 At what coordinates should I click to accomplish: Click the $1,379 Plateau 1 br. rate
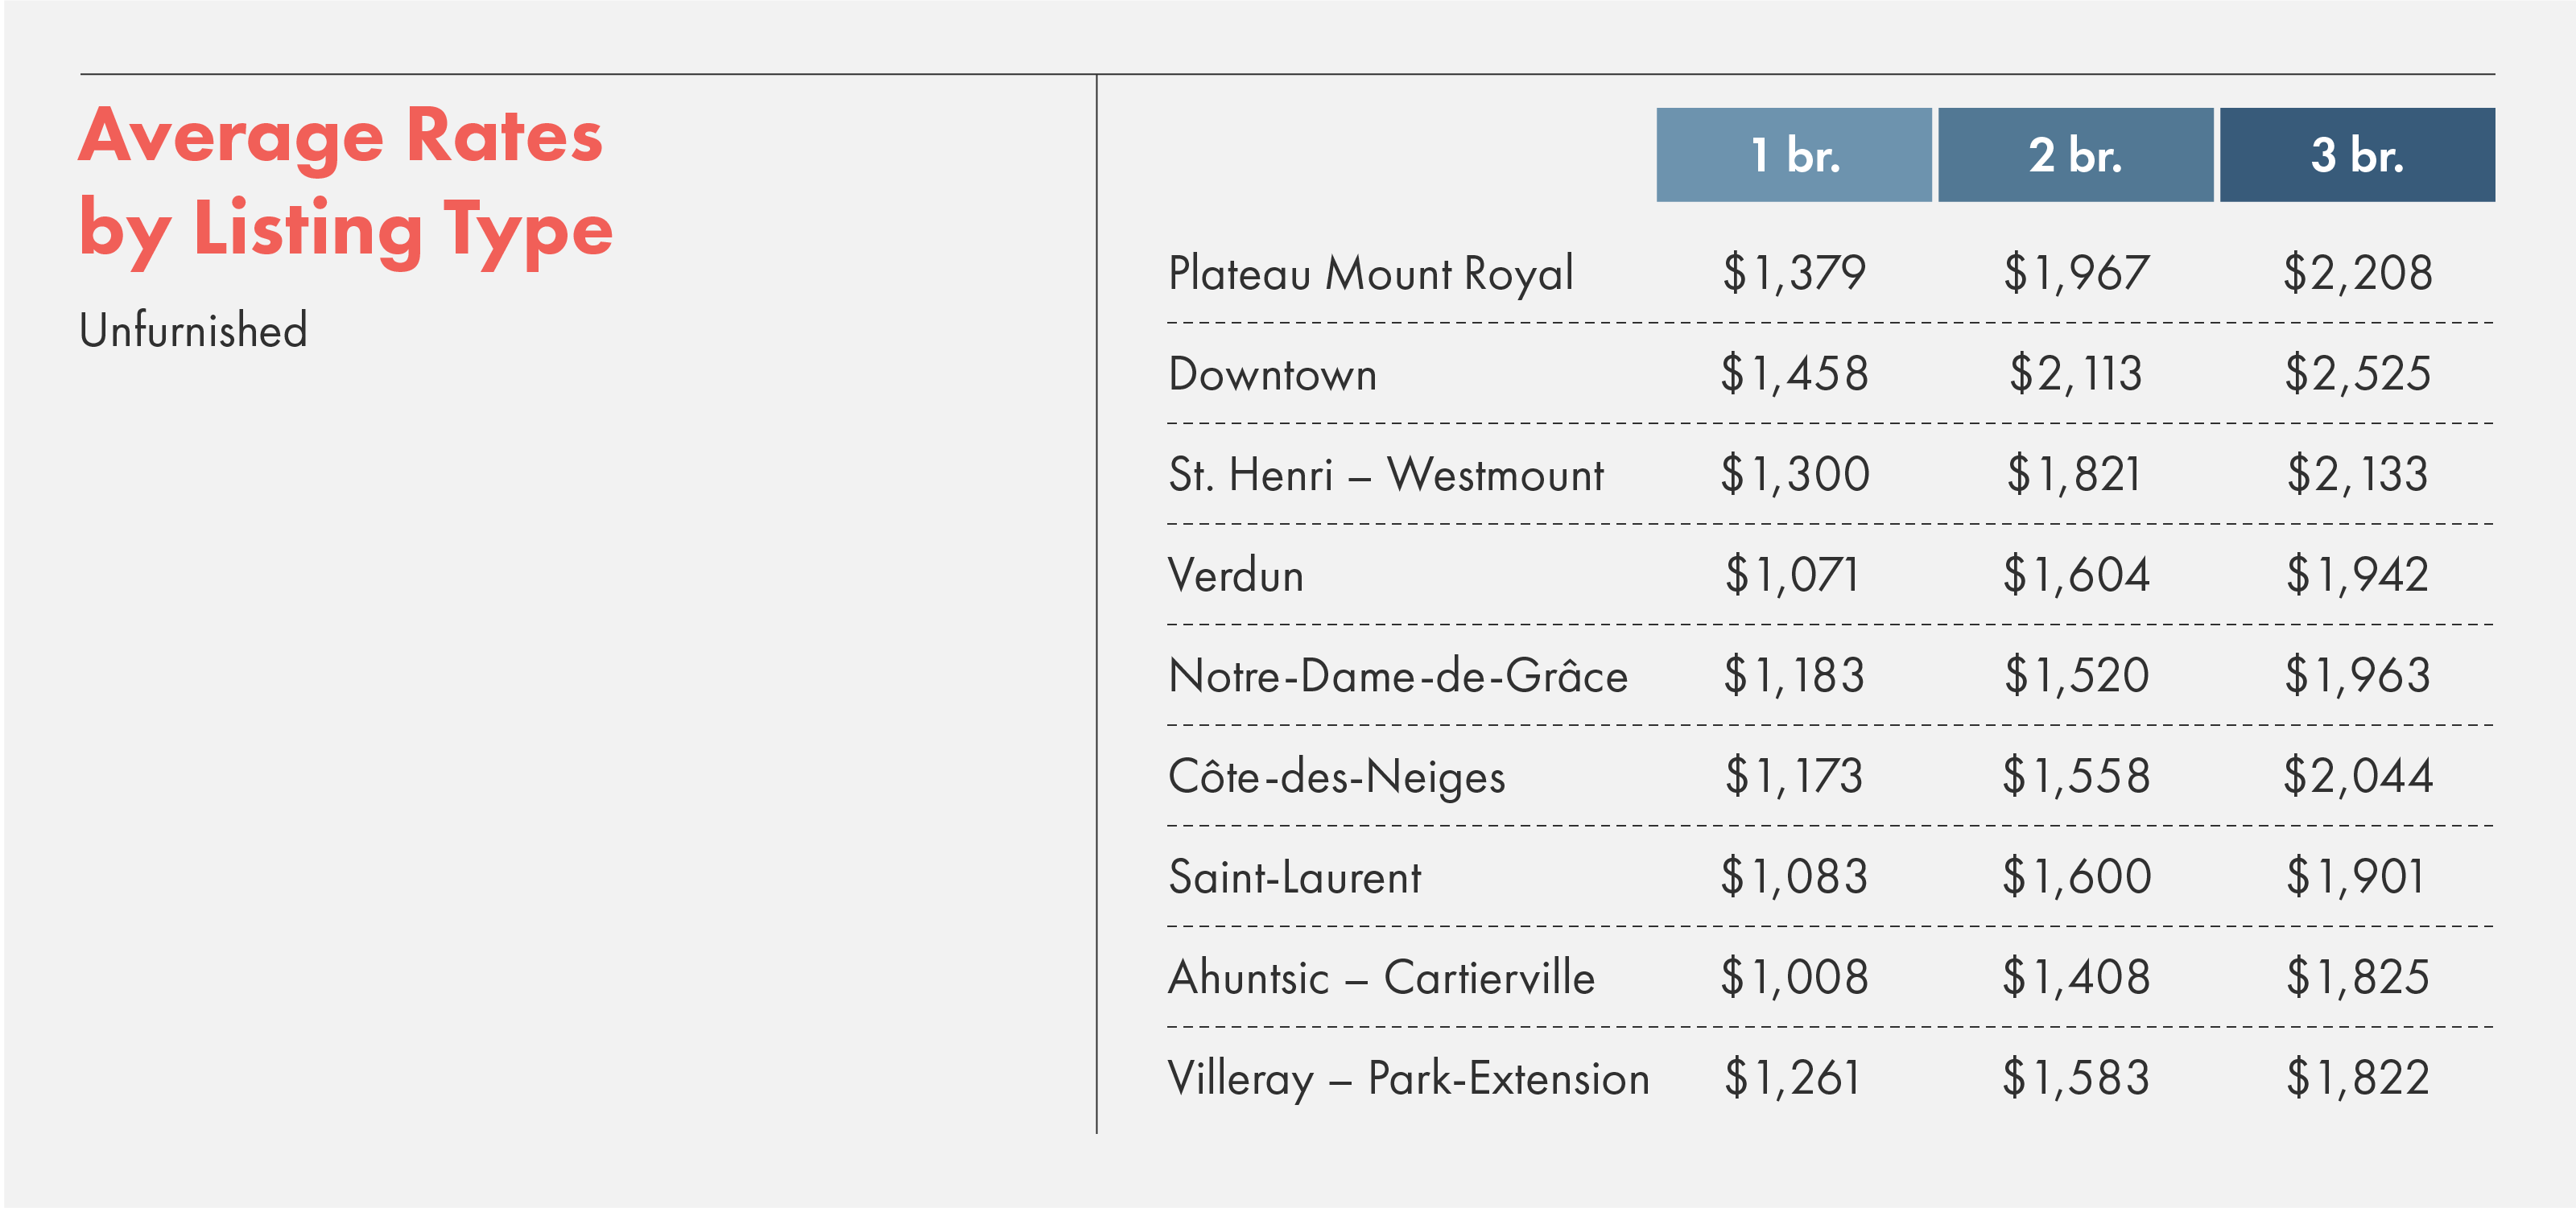(1794, 273)
